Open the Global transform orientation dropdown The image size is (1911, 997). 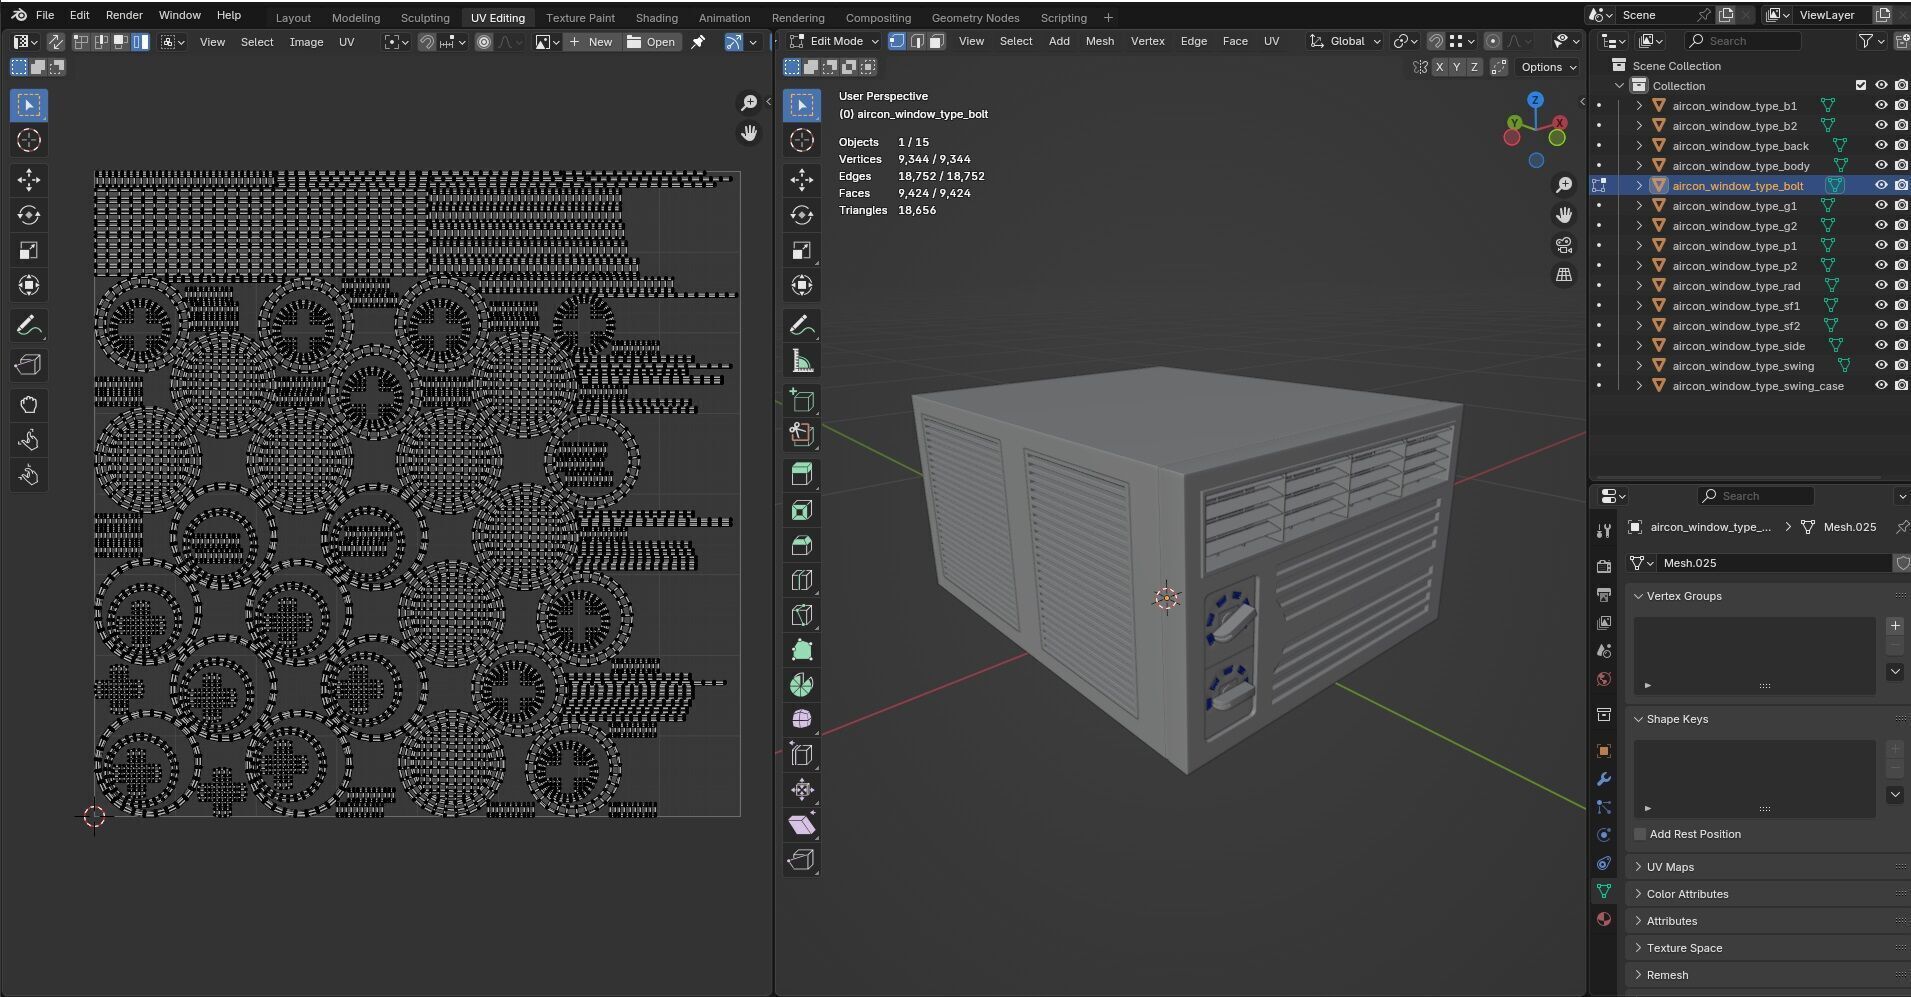[x=1345, y=41]
